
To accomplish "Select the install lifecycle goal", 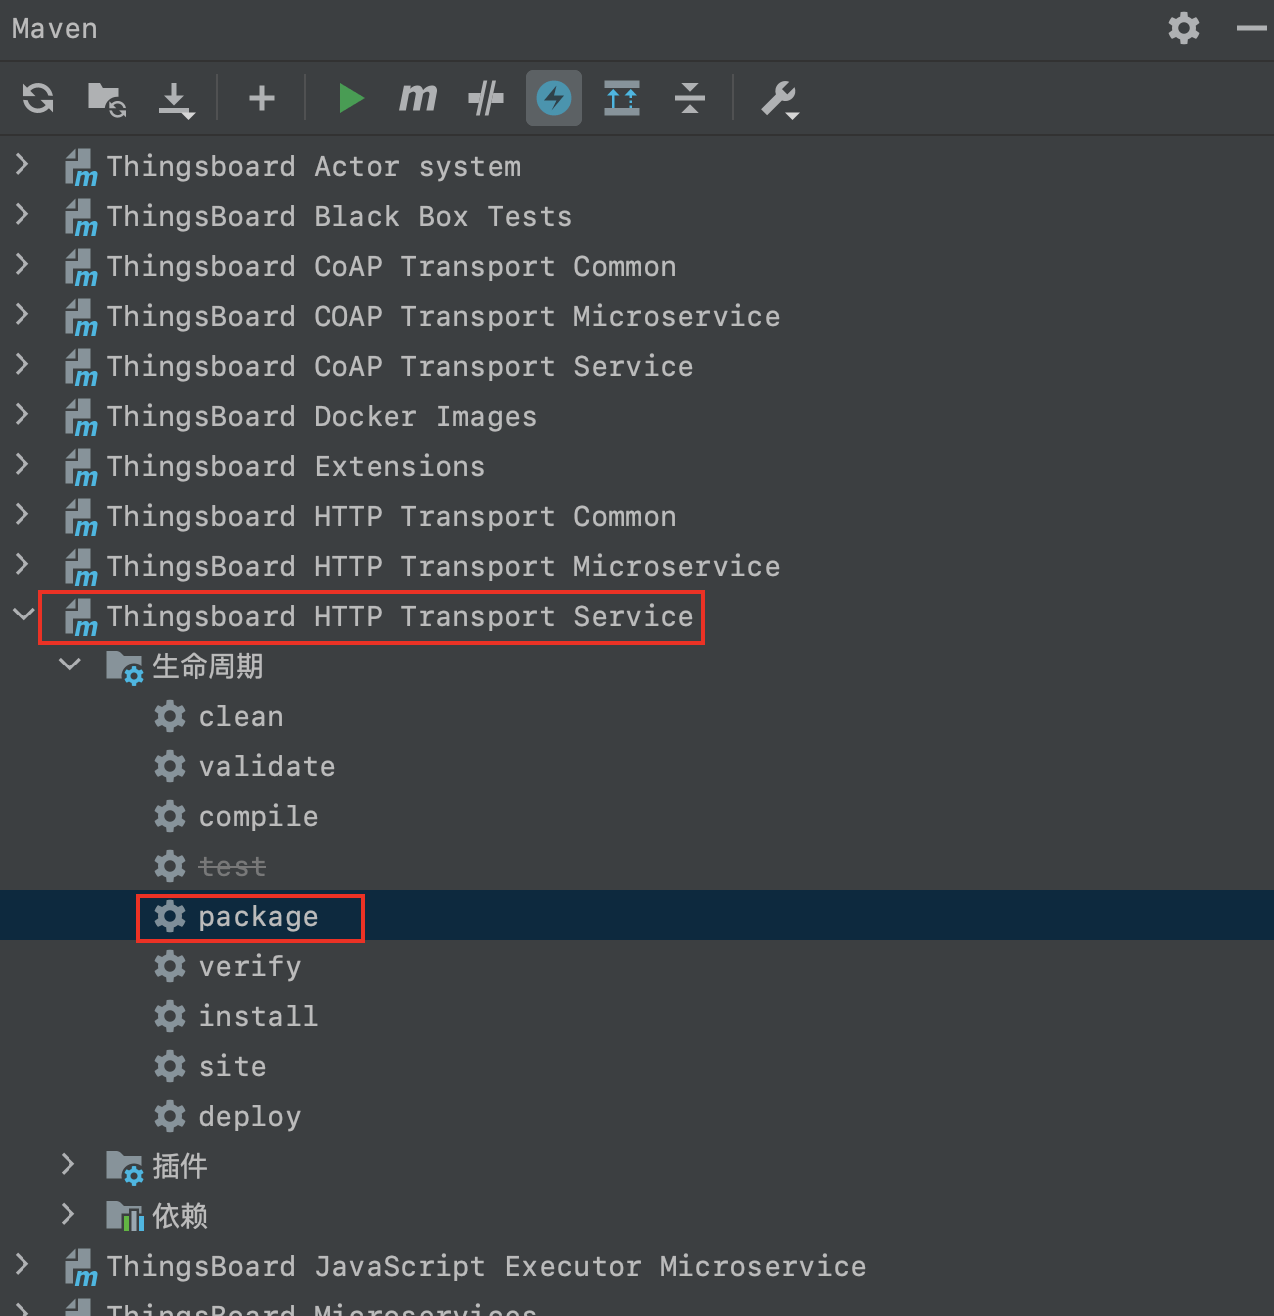I will [258, 1016].
